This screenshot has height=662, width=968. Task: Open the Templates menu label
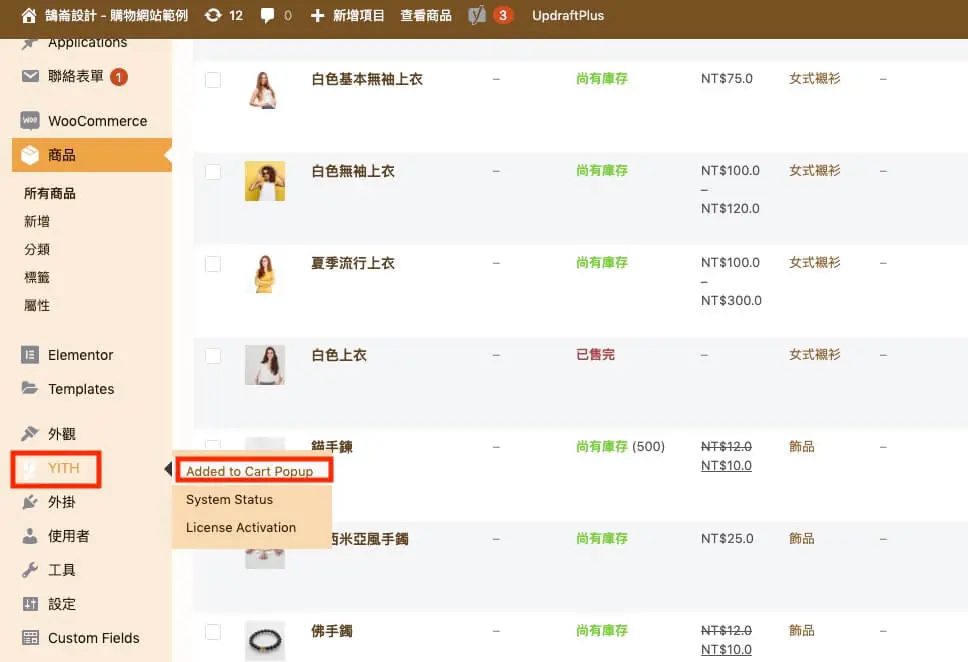coord(81,389)
